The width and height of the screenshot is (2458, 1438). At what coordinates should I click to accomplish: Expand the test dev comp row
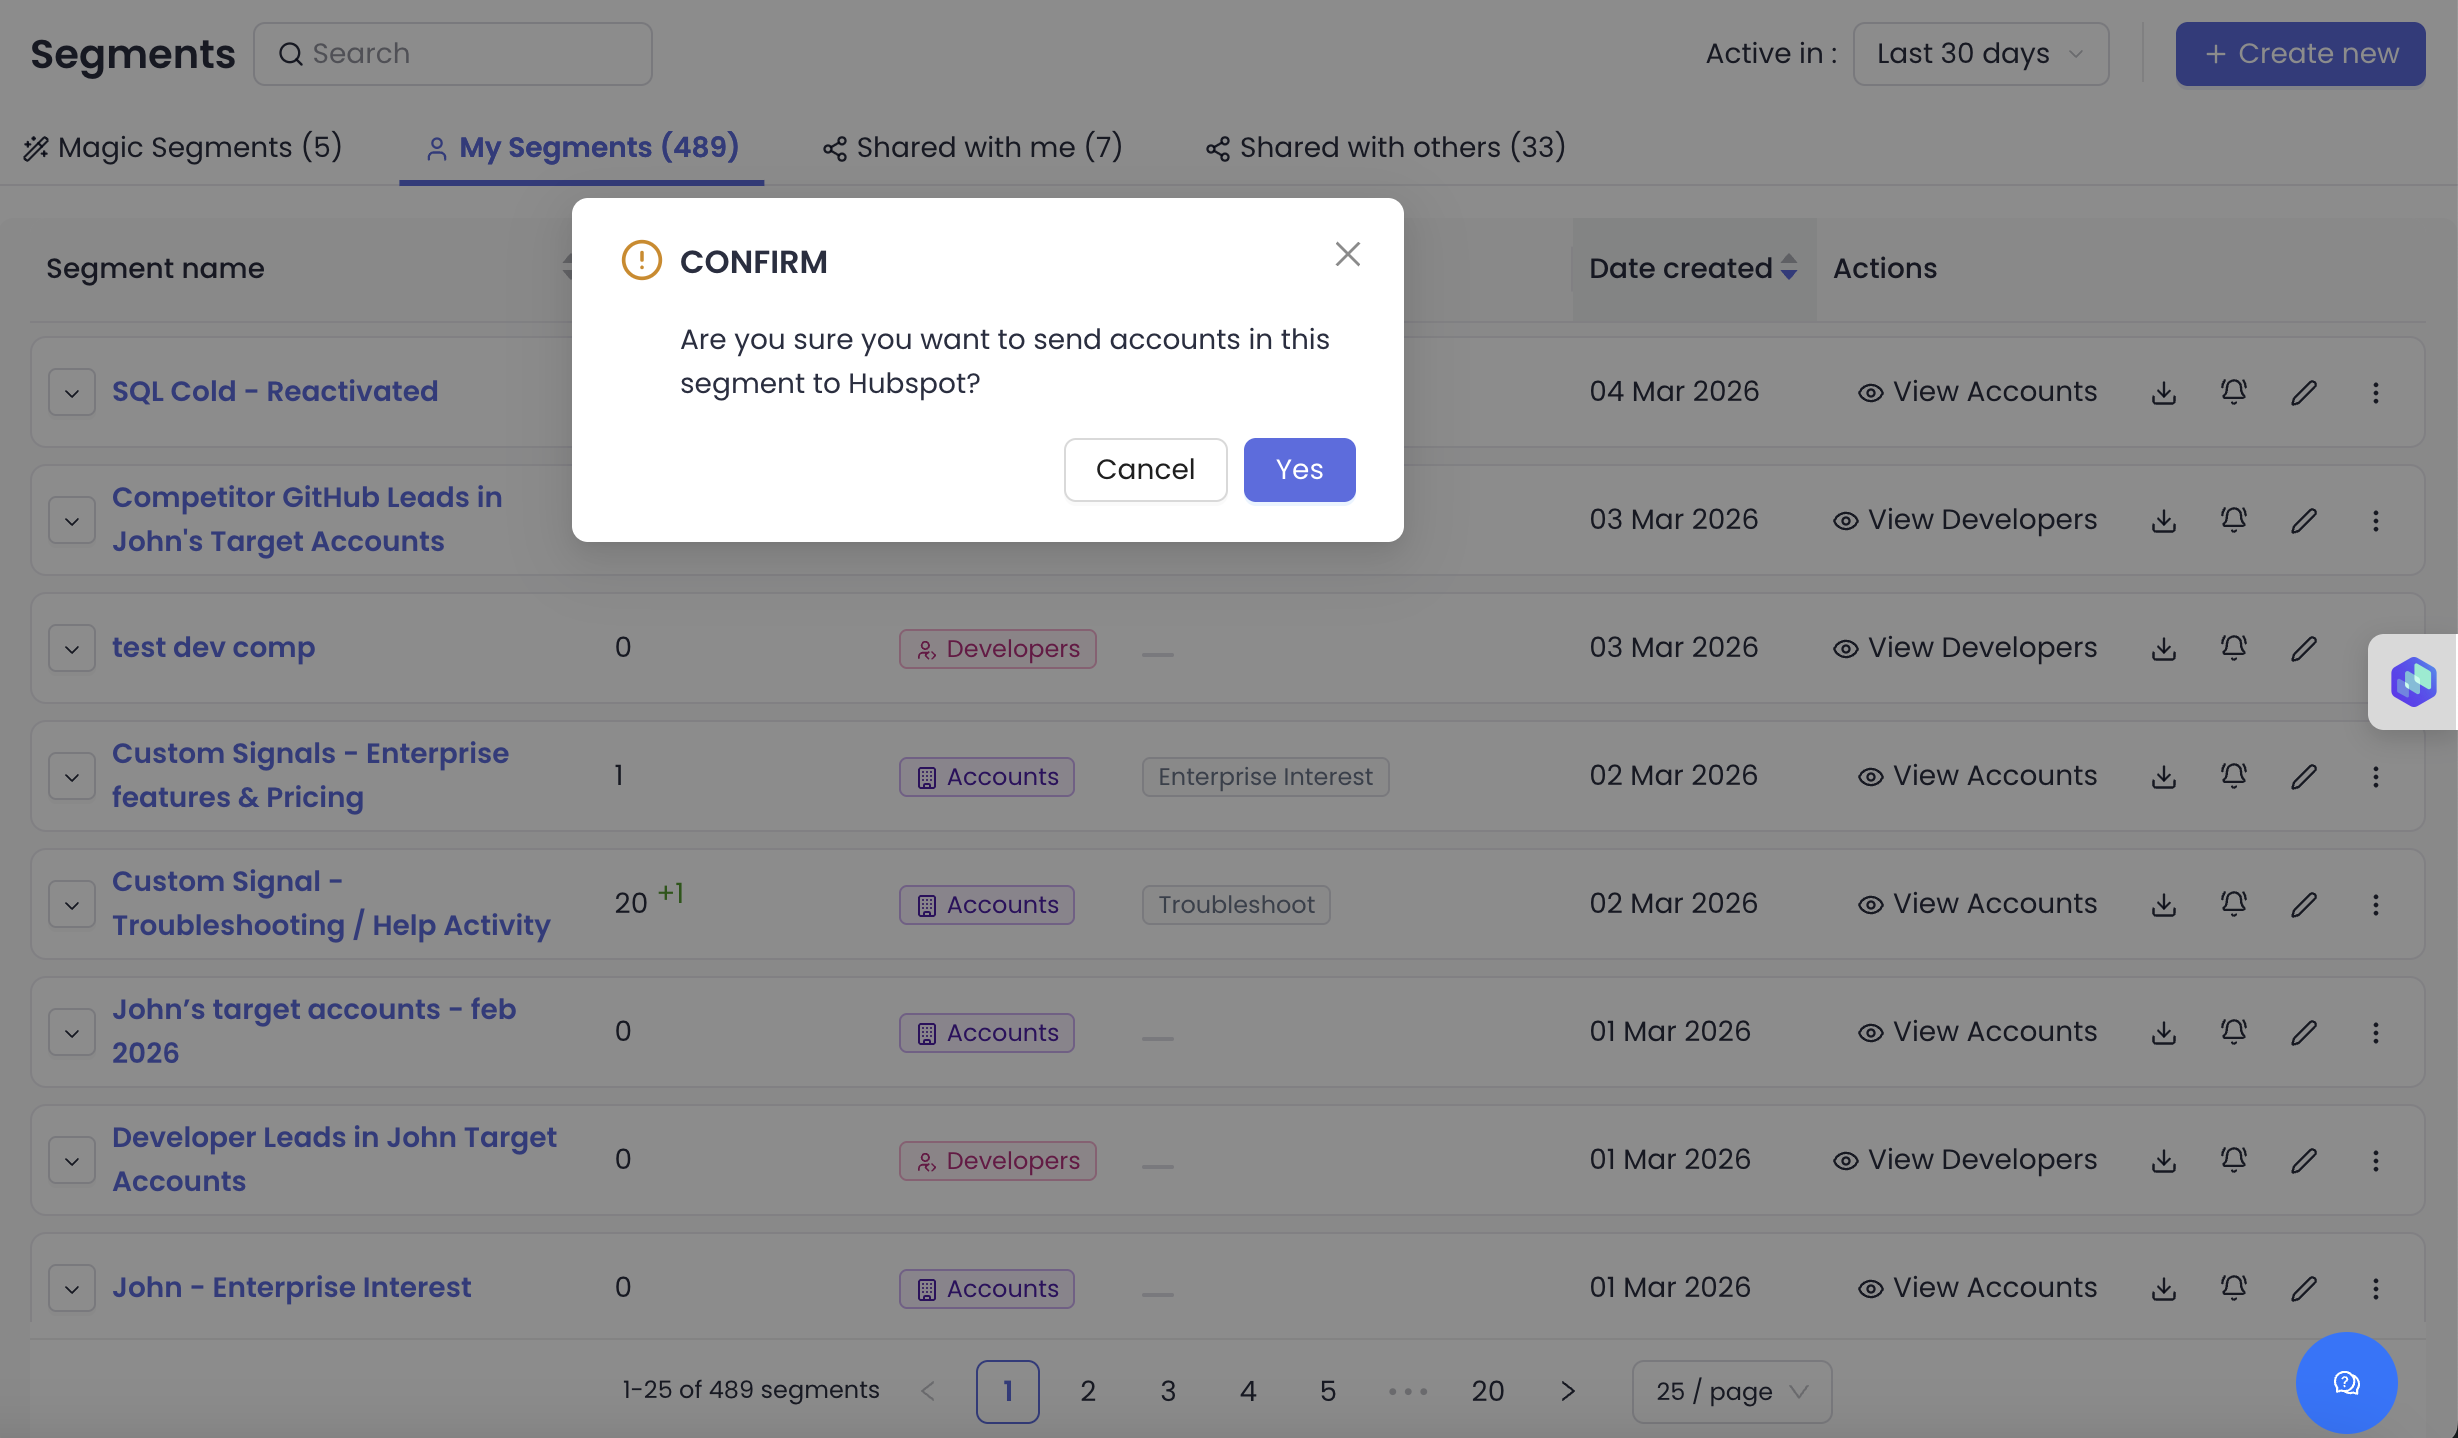tap(72, 649)
